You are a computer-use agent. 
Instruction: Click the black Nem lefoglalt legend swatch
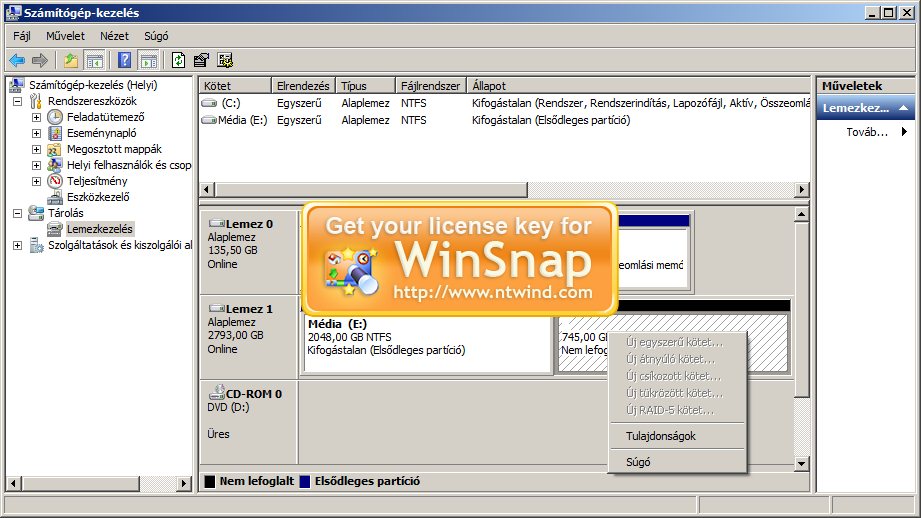pos(210,482)
